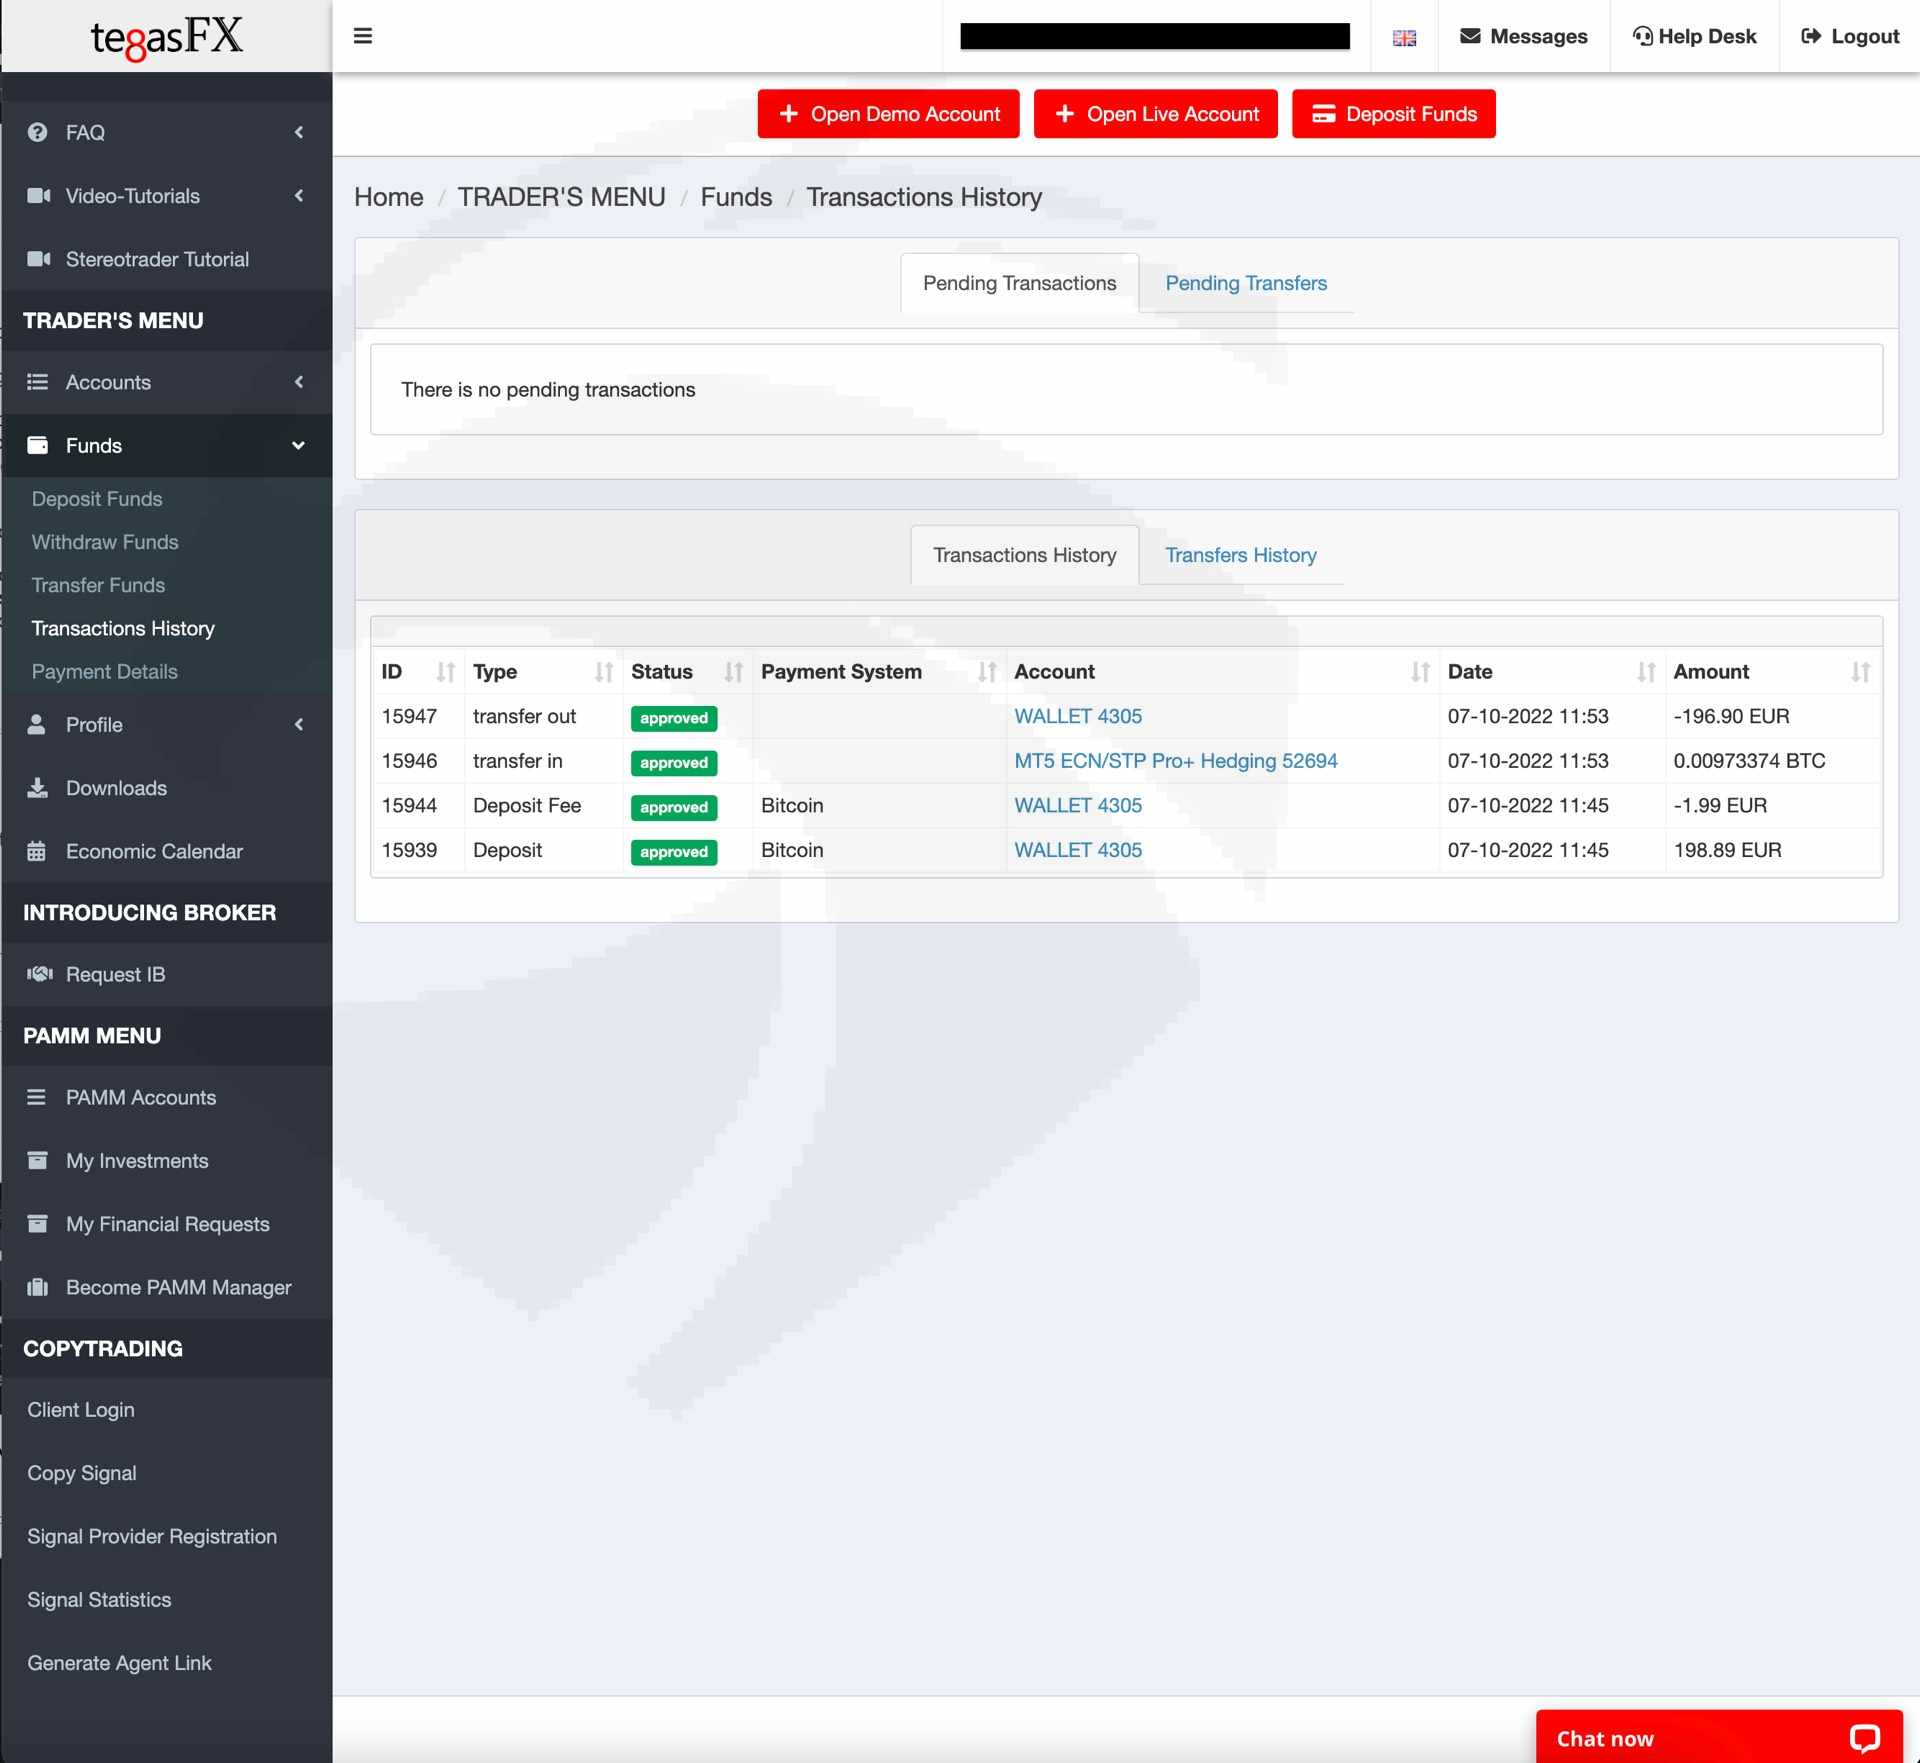
Task: Open Withdraw Funds in the sidebar
Action: click(105, 542)
